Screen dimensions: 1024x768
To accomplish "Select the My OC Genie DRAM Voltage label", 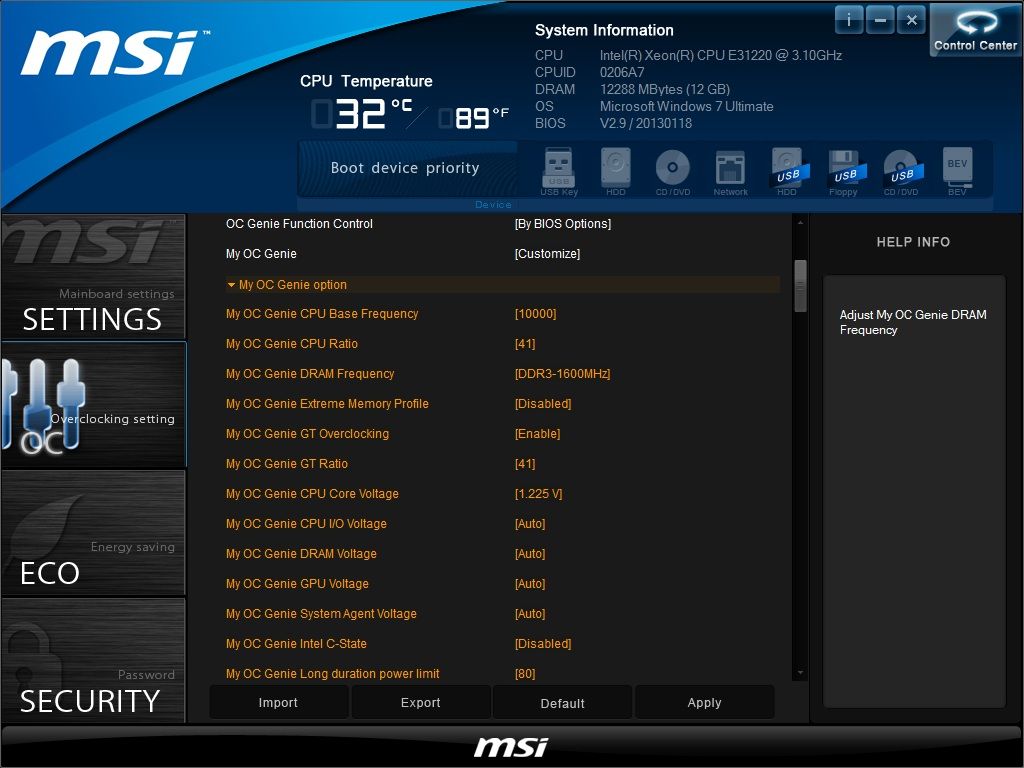I will pos(301,554).
